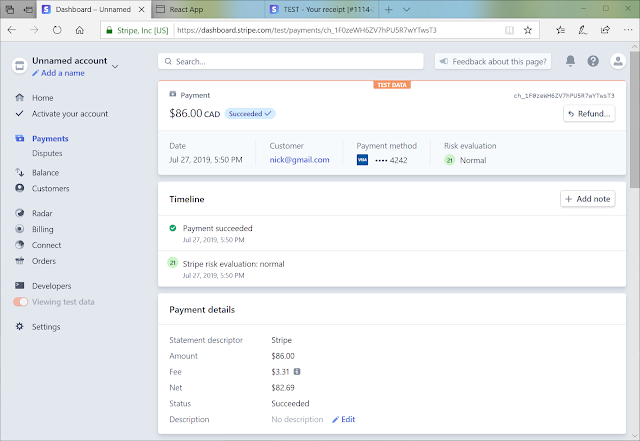Click the Succeeded status badge
The height and width of the screenshot is (441, 640).
click(x=250, y=114)
